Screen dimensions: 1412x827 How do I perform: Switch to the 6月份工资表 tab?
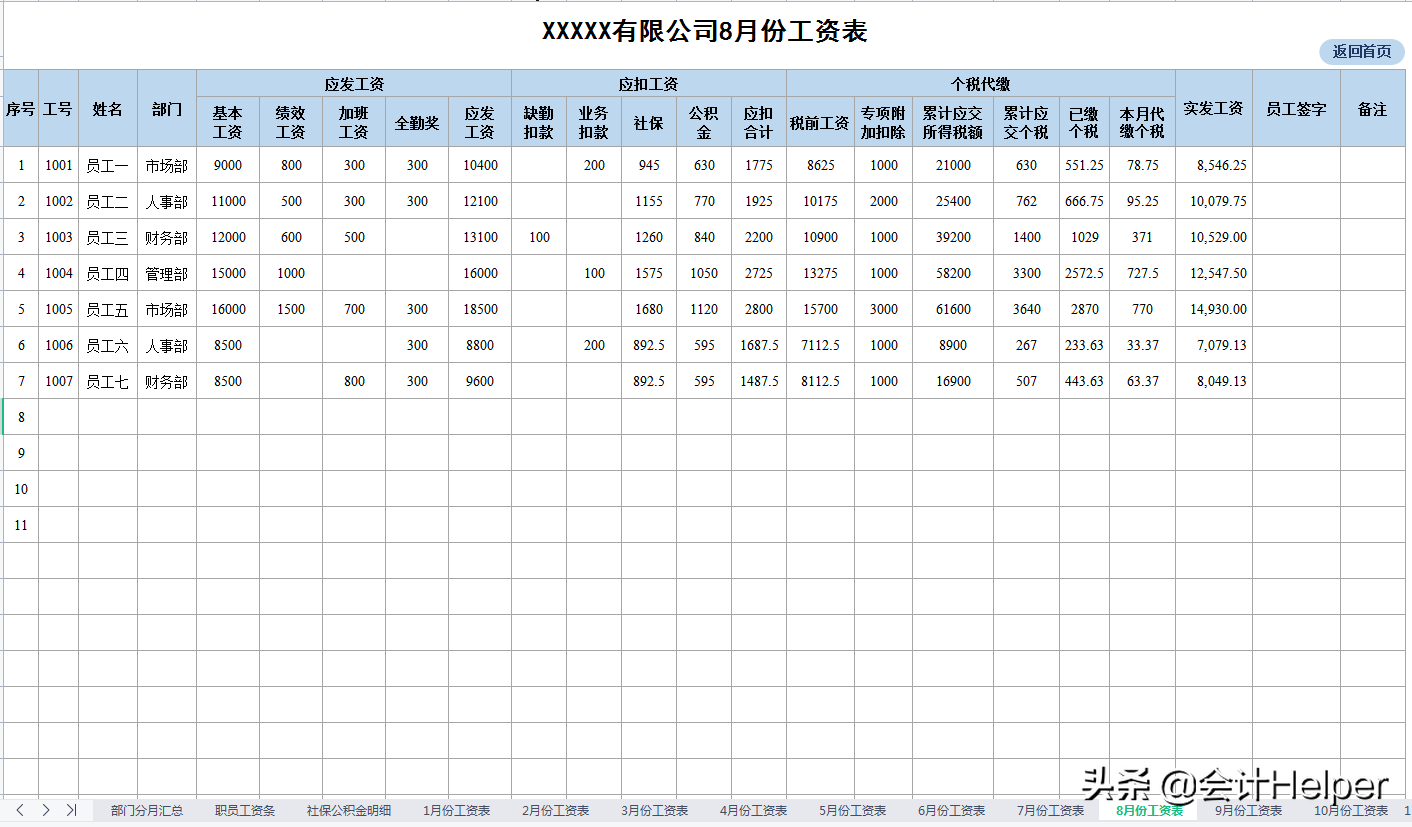[952, 811]
